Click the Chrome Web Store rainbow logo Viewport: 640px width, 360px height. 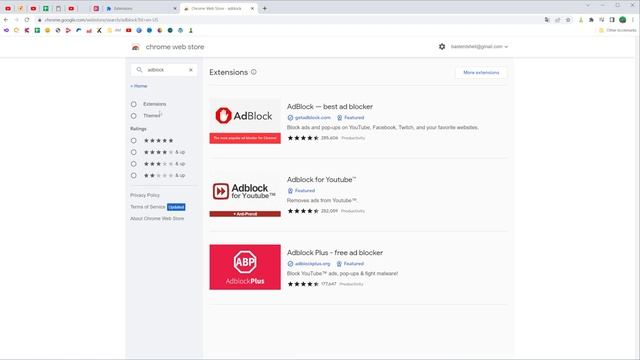coord(136,47)
